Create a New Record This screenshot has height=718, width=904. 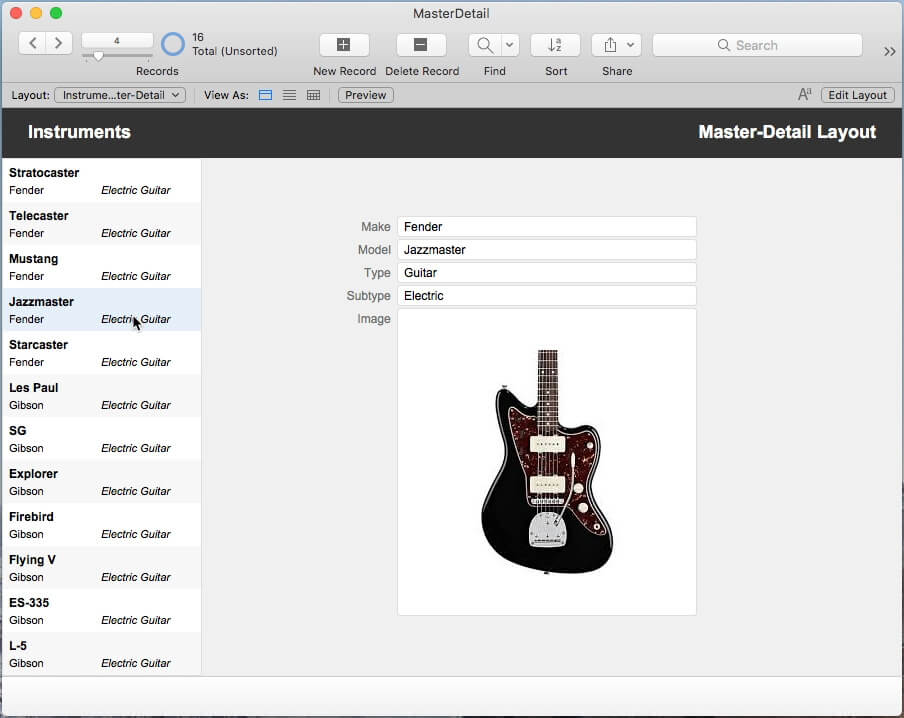click(344, 44)
